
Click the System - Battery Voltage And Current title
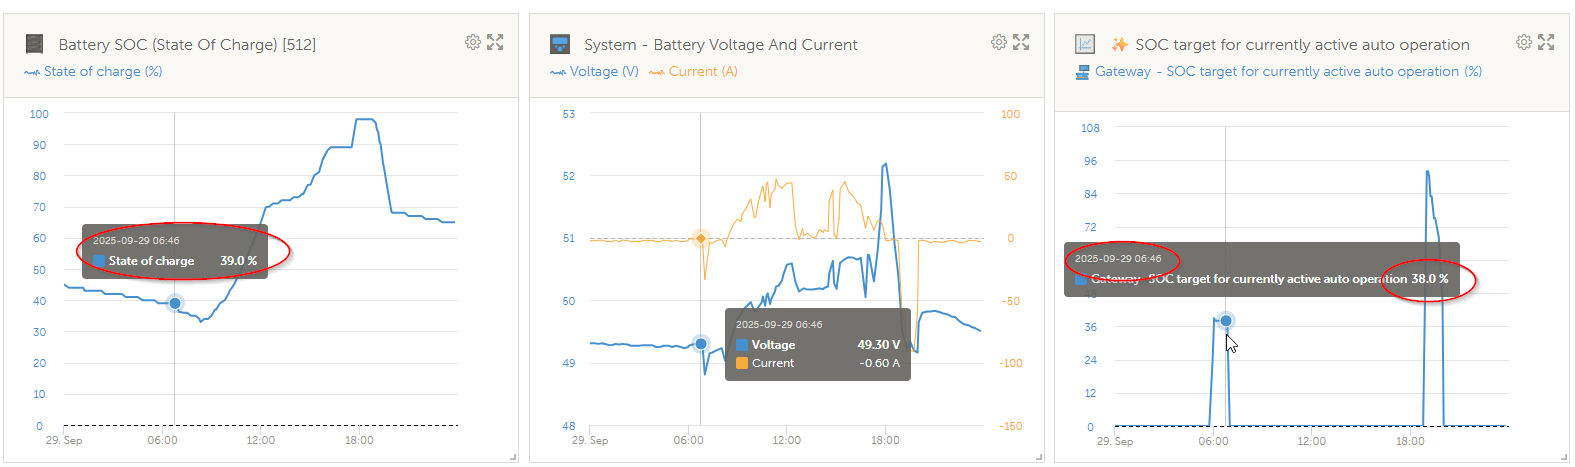coord(720,45)
